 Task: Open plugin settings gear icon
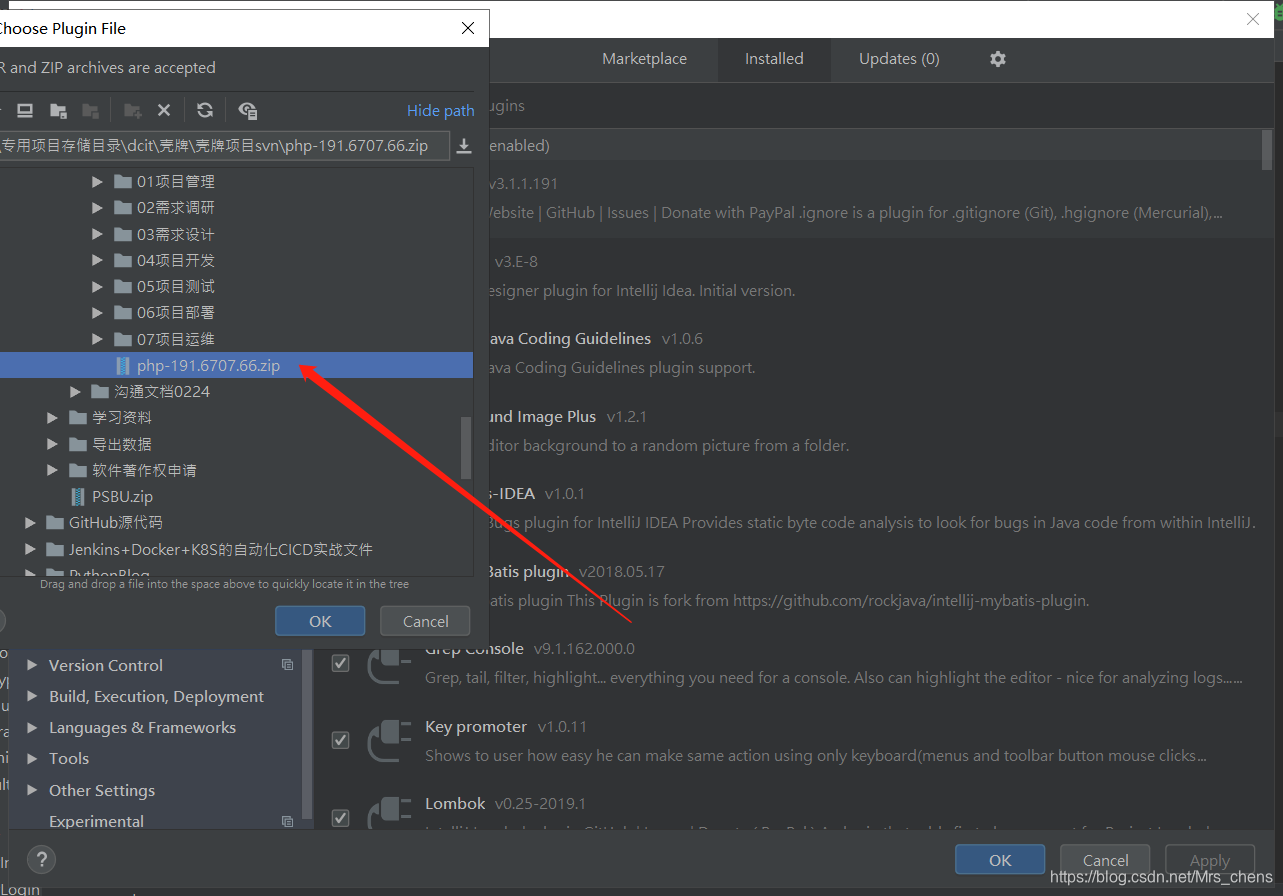click(x=997, y=59)
